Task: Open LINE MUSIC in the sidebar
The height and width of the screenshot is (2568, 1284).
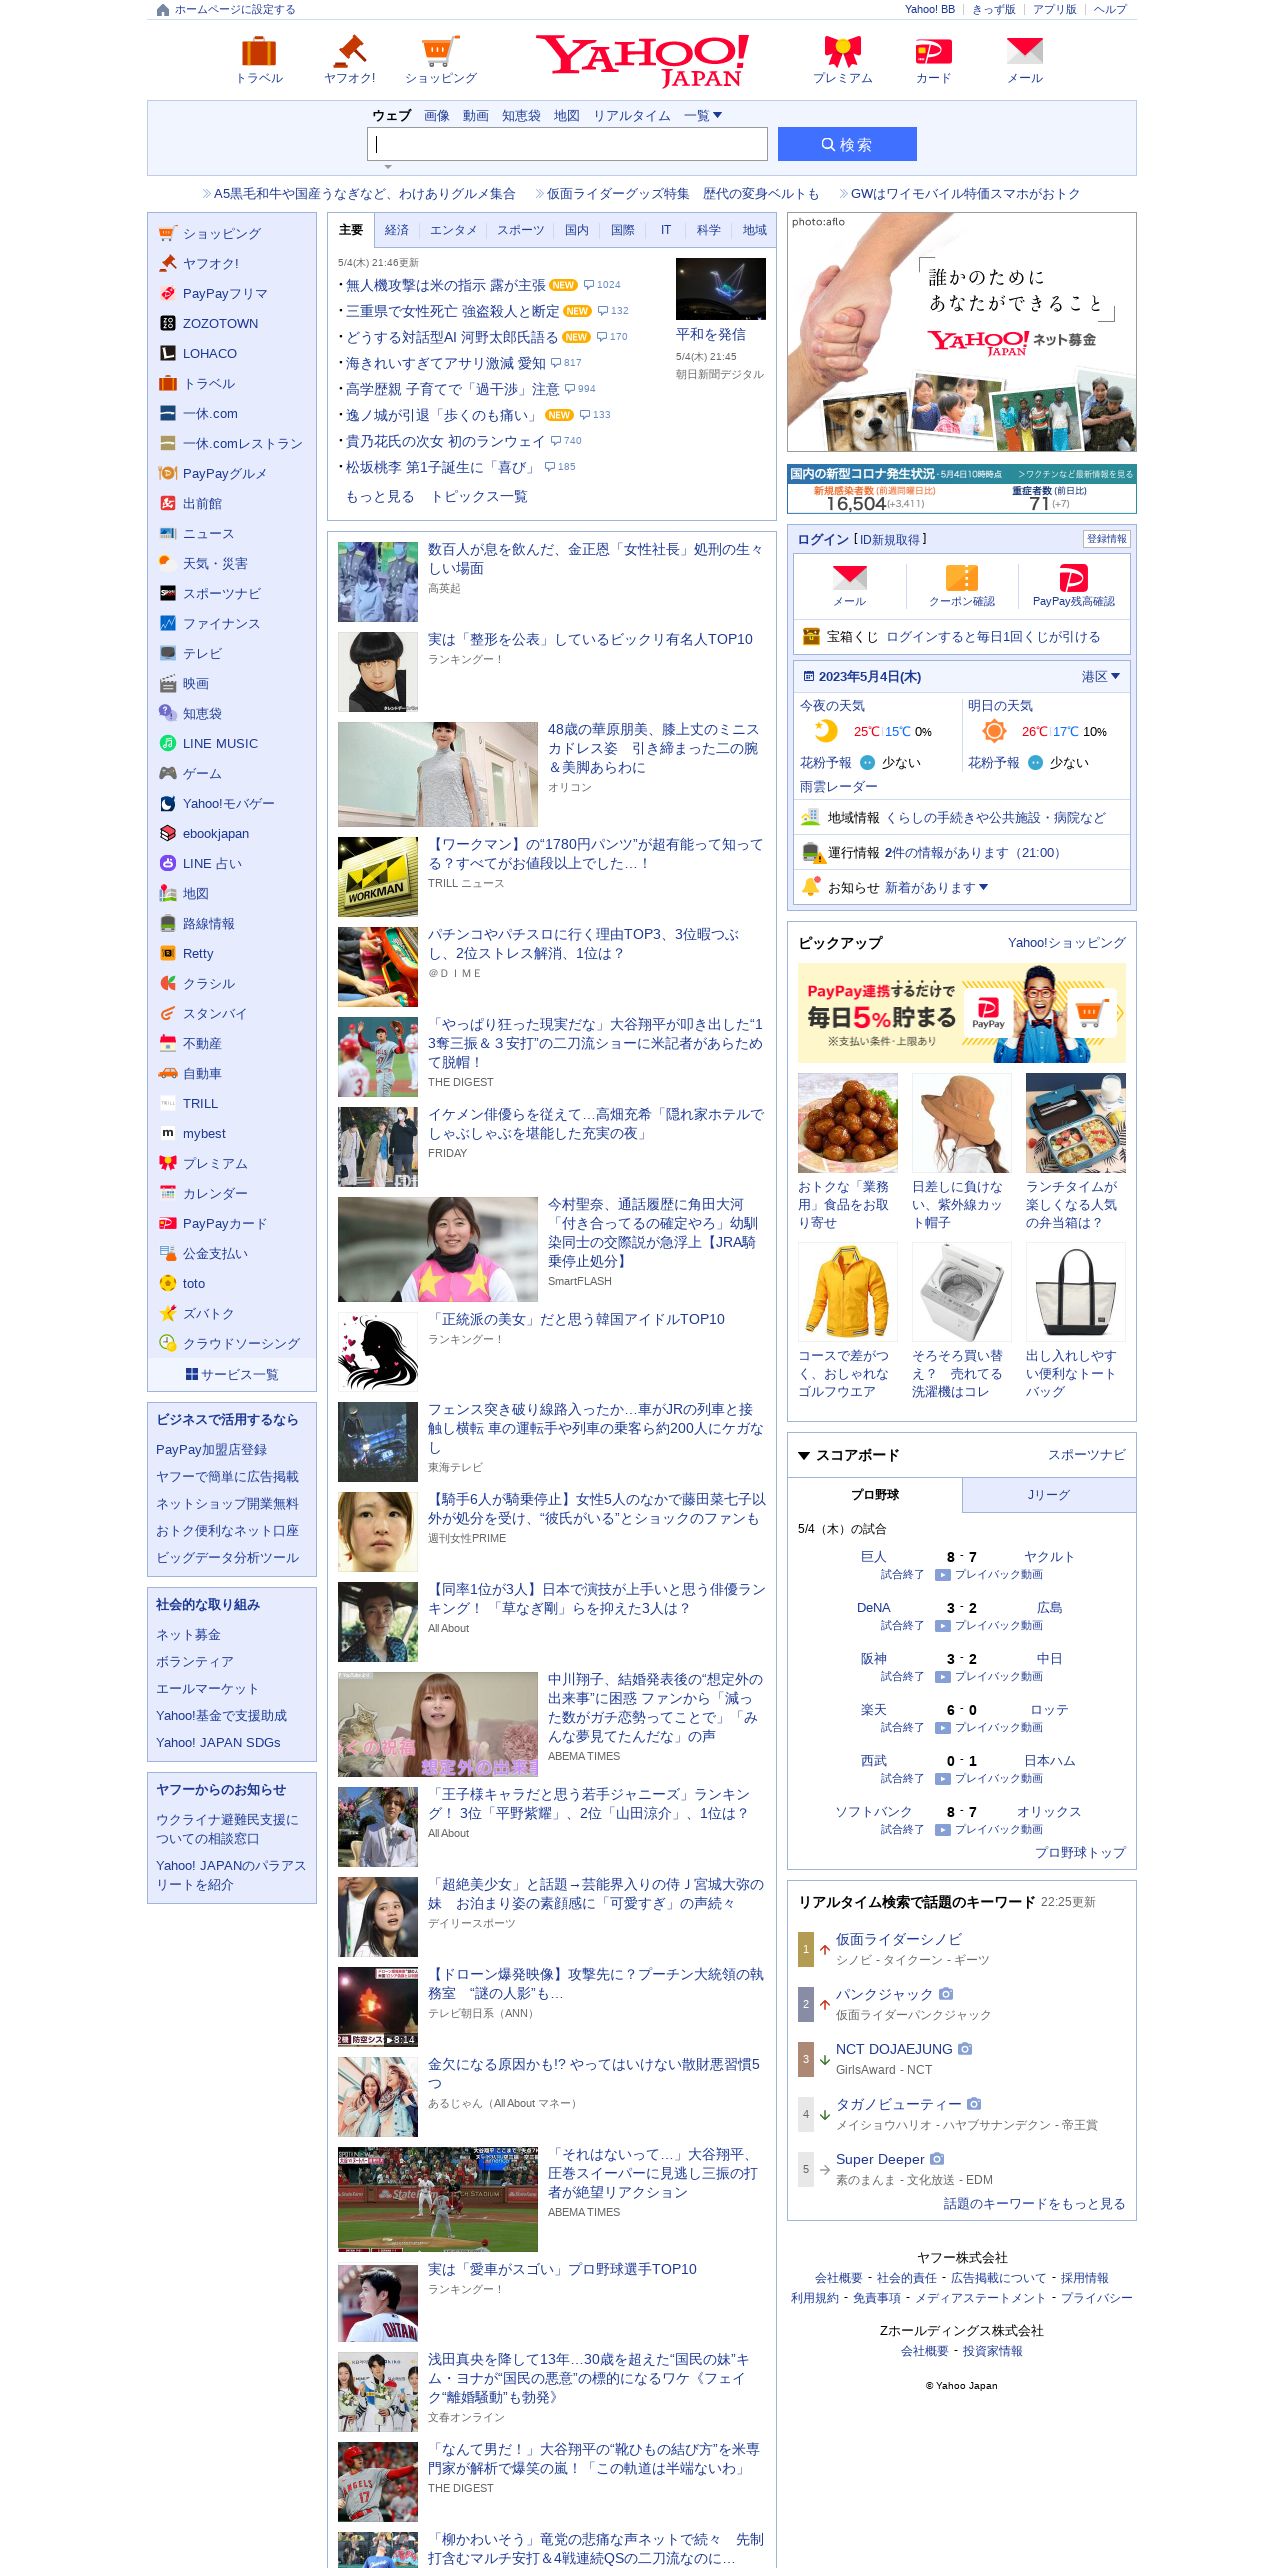Action: tap(220, 744)
